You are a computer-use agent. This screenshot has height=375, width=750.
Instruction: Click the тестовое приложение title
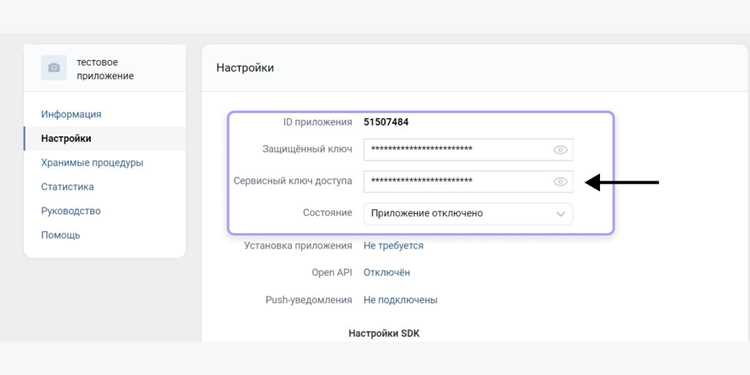click(x=105, y=69)
